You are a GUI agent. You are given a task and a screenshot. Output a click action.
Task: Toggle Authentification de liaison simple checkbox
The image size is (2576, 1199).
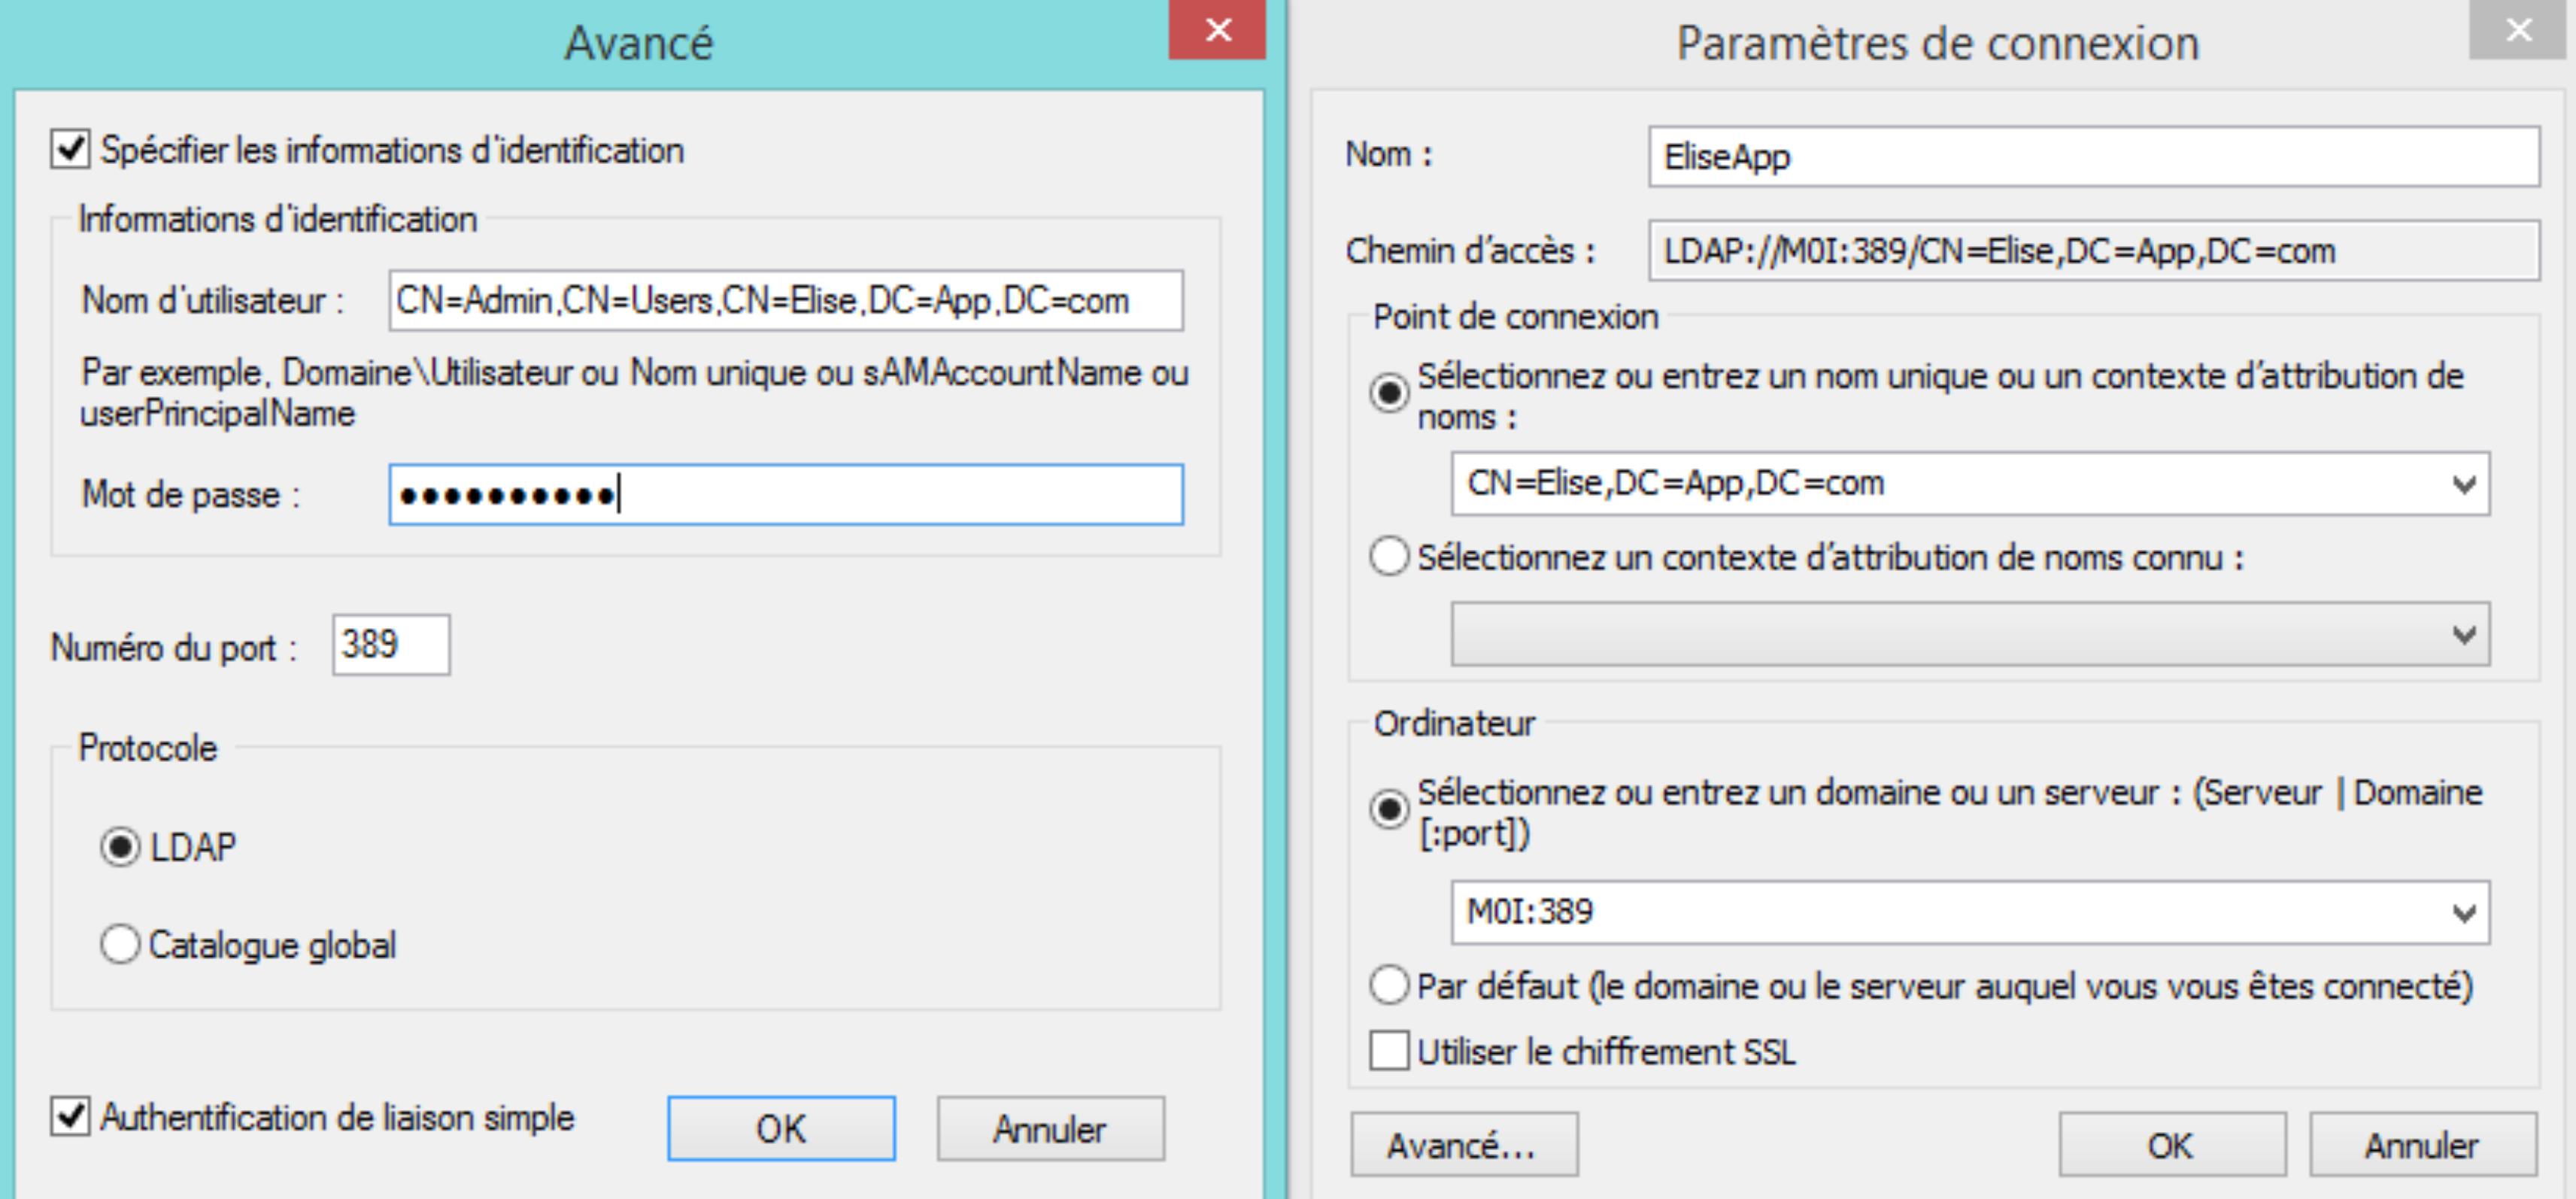71,1116
